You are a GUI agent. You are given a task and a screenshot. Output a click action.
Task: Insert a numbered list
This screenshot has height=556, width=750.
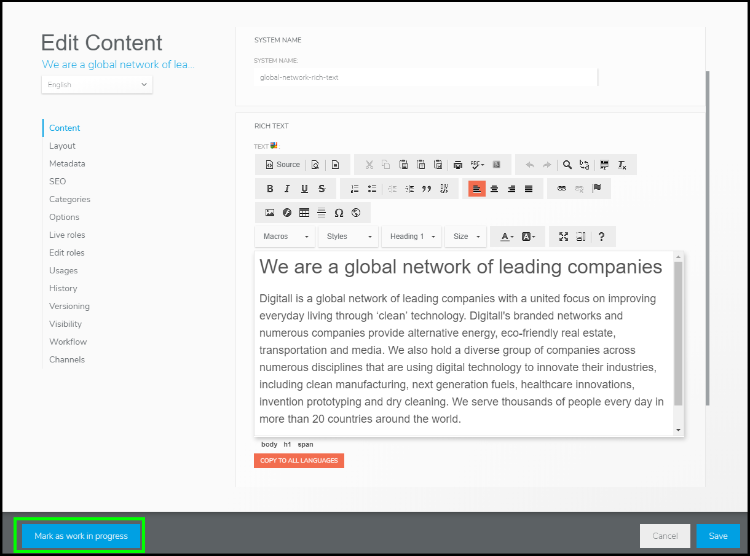pos(354,189)
